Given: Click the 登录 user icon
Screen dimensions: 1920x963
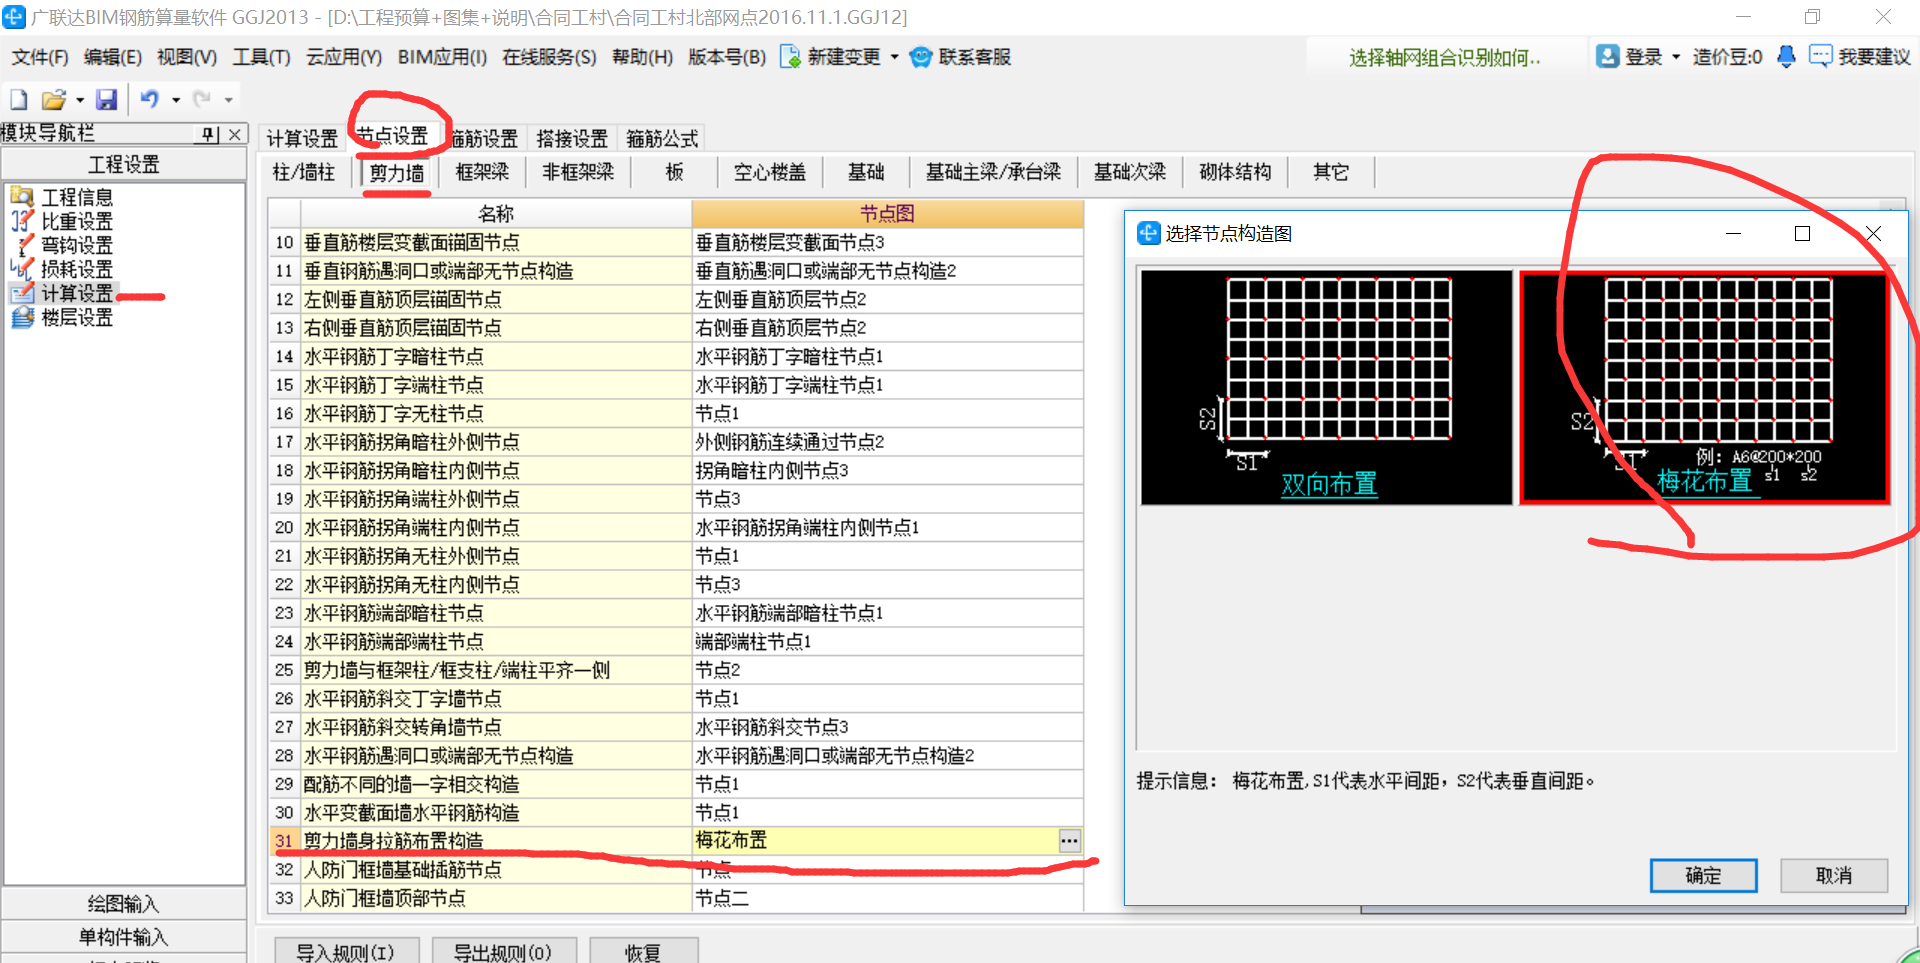Looking at the screenshot, I should coord(1607,56).
